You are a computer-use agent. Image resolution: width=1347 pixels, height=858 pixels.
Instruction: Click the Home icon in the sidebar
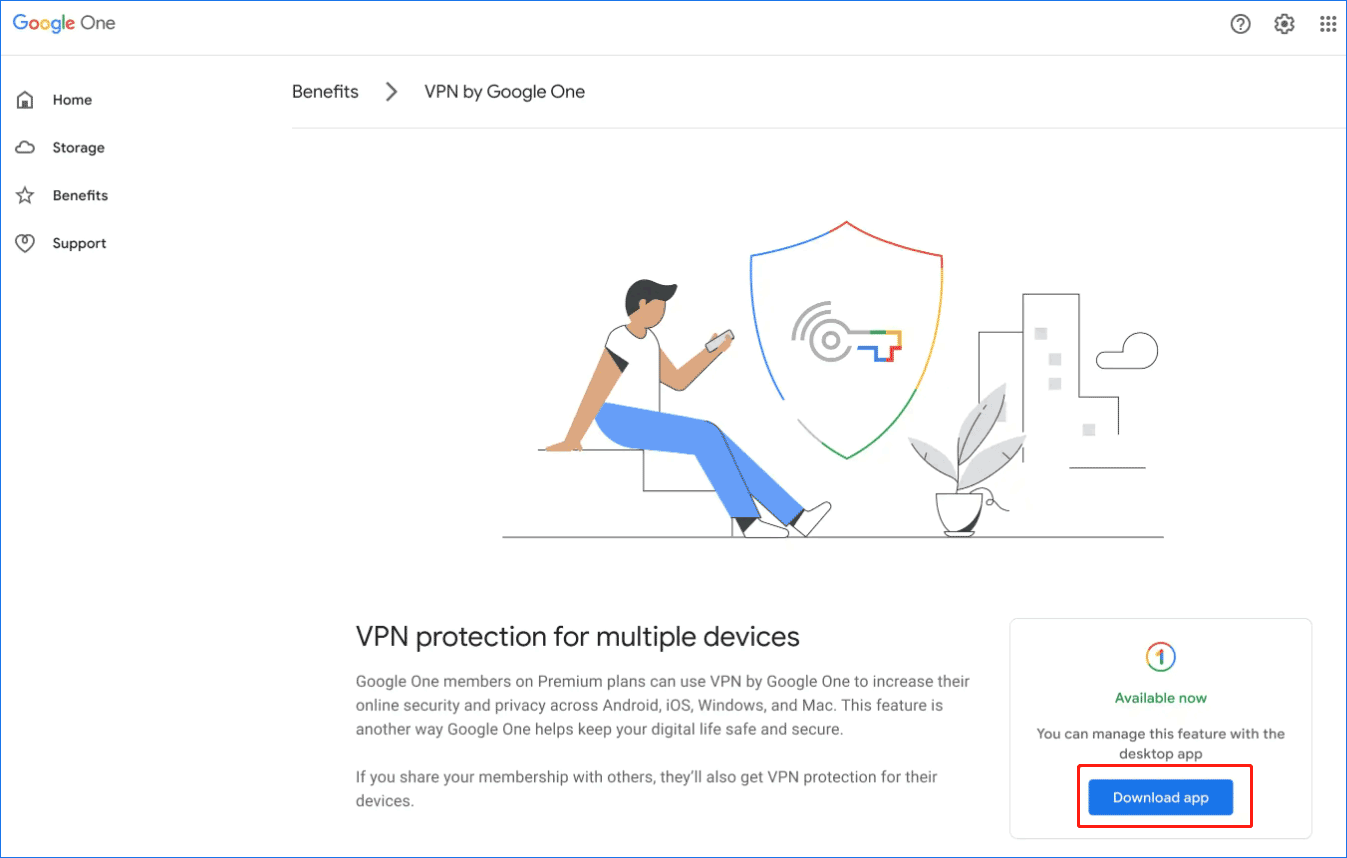click(25, 99)
